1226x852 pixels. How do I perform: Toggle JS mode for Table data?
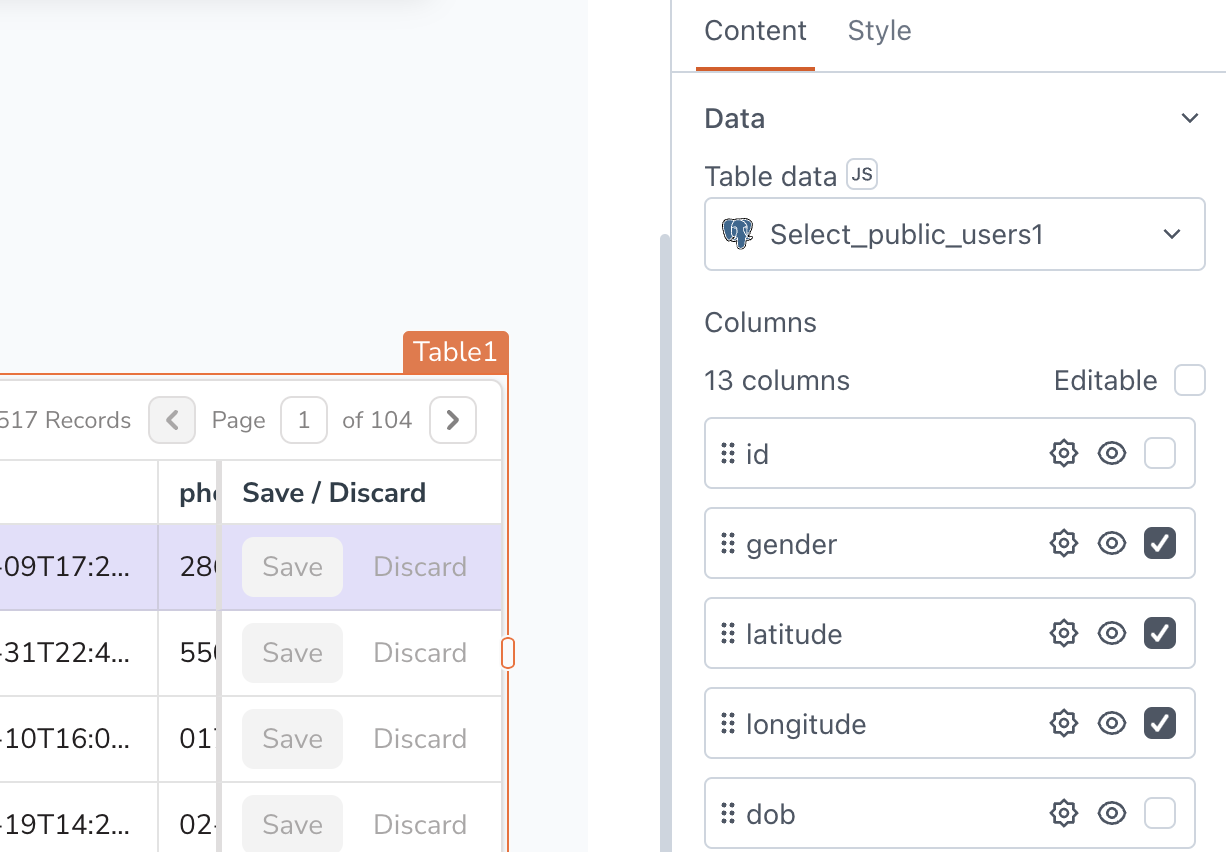(861, 175)
